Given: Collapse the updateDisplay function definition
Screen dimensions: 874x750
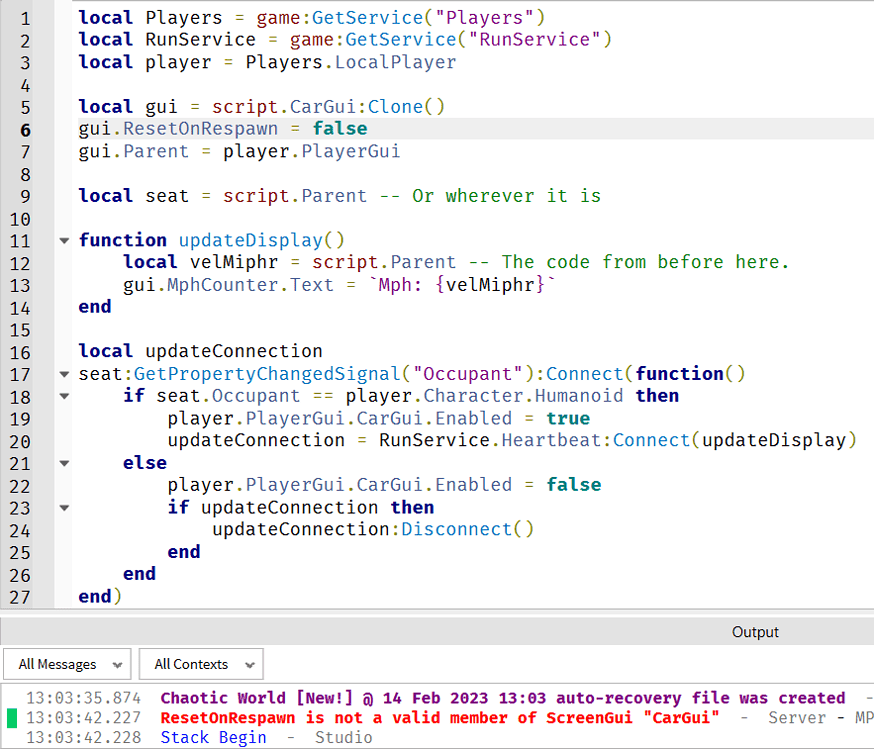Looking at the screenshot, I should 64,240.
